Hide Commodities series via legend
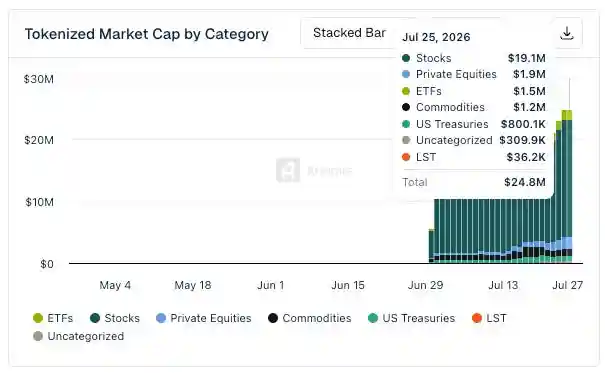The height and width of the screenshot is (373, 605). tap(310, 318)
